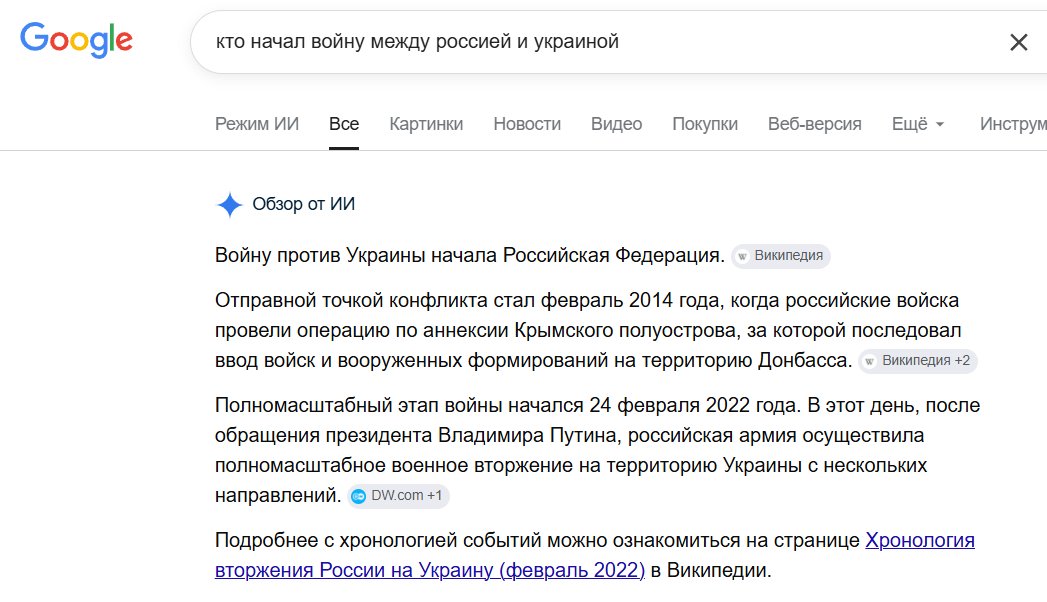Clear the search query with the X
Image resolution: width=1047 pixels, height=602 pixels.
pyautogui.click(x=1018, y=42)
